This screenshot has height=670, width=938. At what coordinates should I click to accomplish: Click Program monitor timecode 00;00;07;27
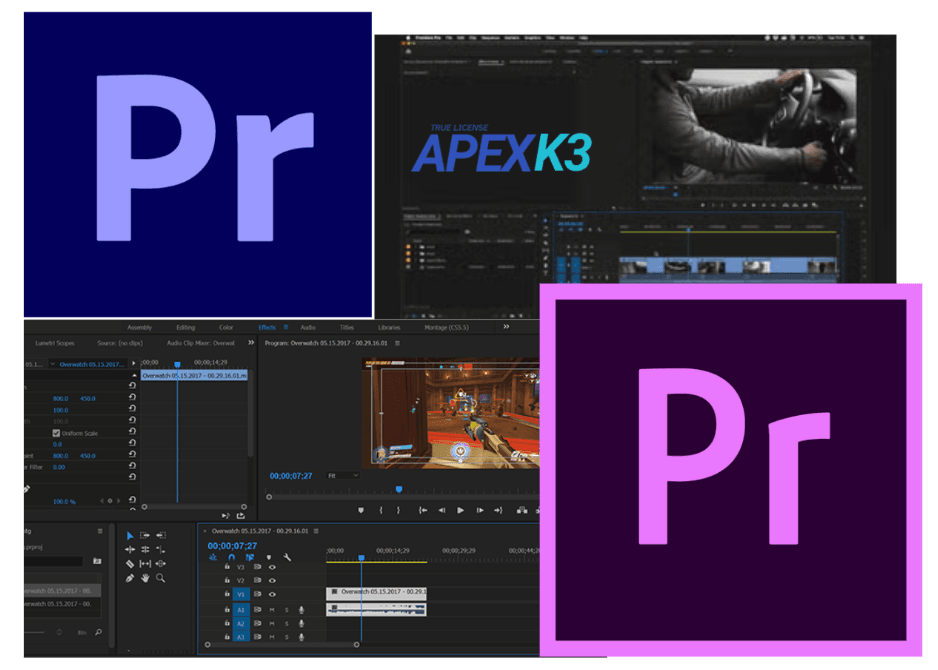coord(291,476)
